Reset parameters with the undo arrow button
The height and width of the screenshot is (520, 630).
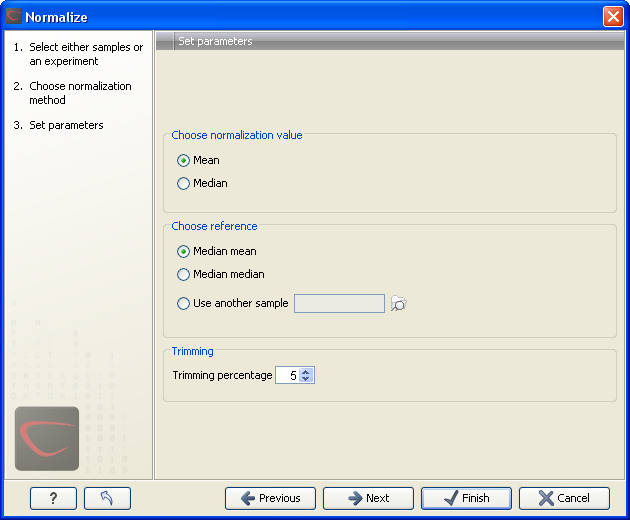(107, 498)
